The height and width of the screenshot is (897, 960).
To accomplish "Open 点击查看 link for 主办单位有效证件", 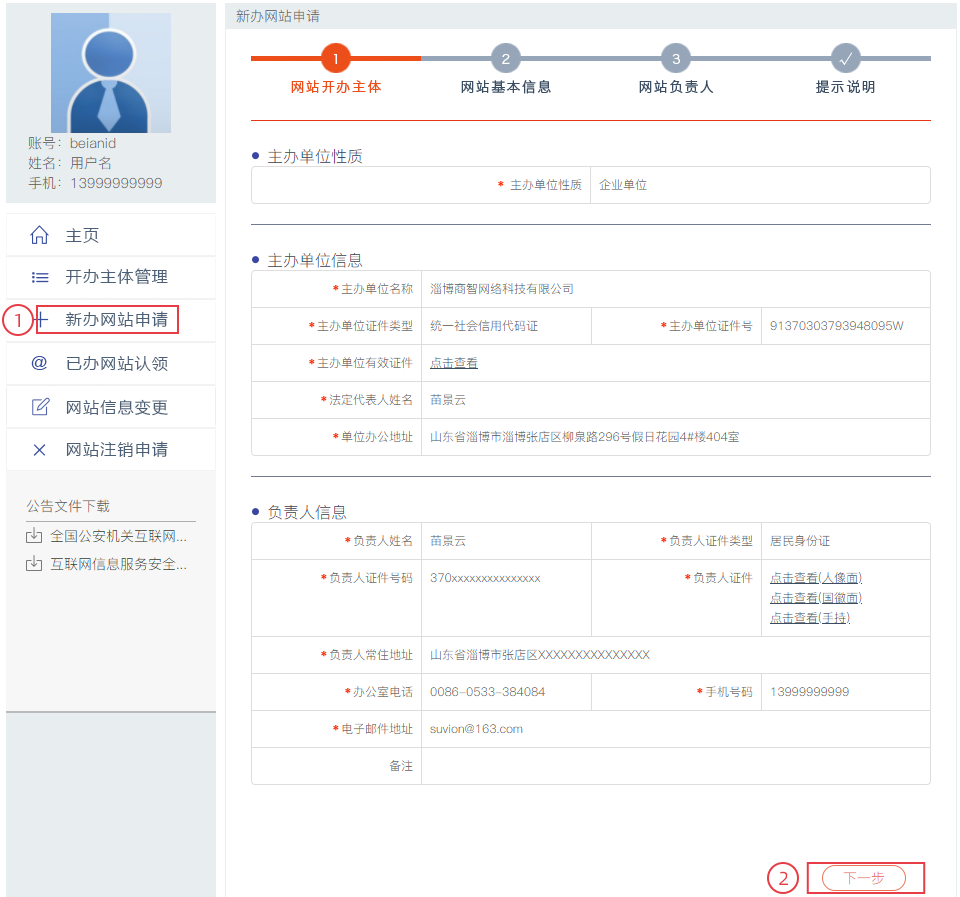I will 454,362.
